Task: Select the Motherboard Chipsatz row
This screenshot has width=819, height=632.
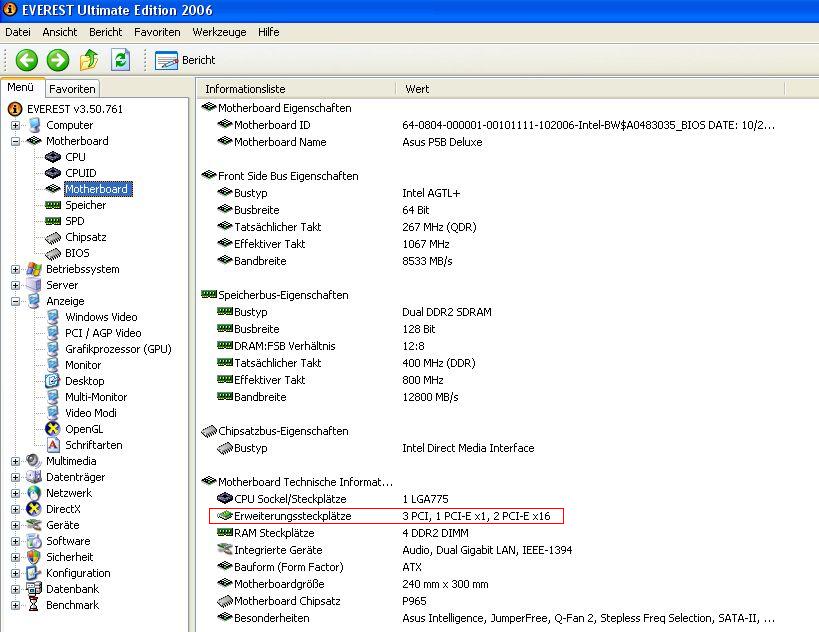Action: coord(321,601)
